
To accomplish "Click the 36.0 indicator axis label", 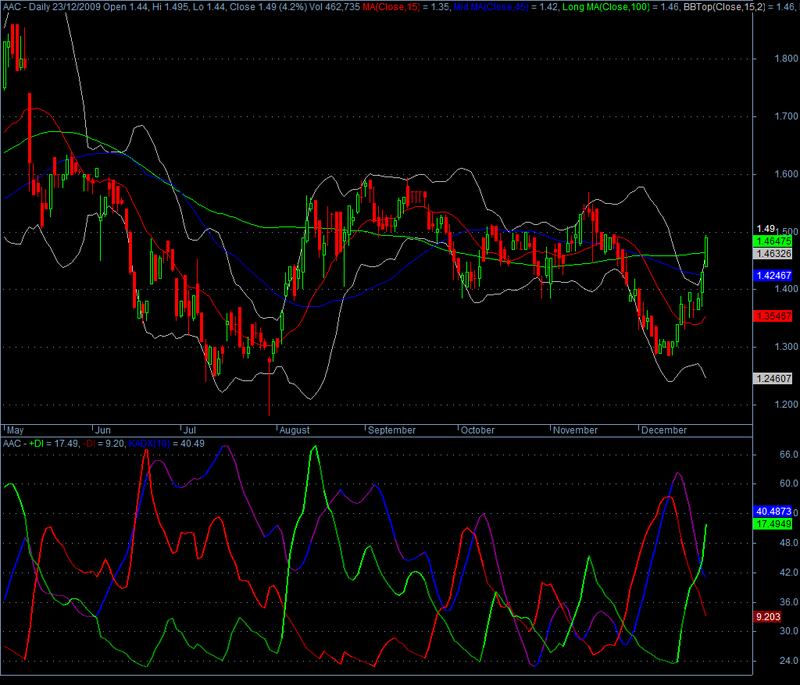I will coord(789,602).
